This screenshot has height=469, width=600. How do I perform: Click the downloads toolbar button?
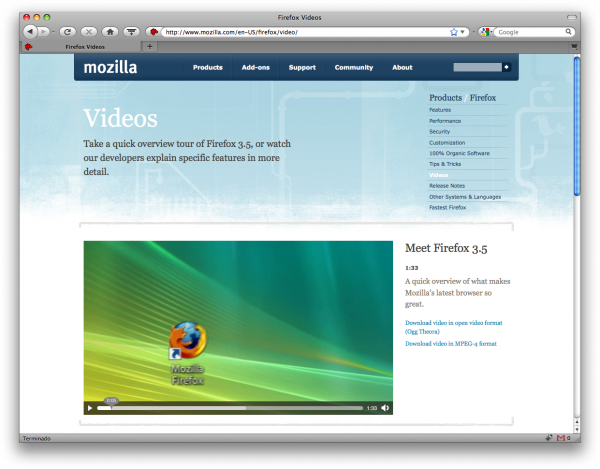coord(132,32)
